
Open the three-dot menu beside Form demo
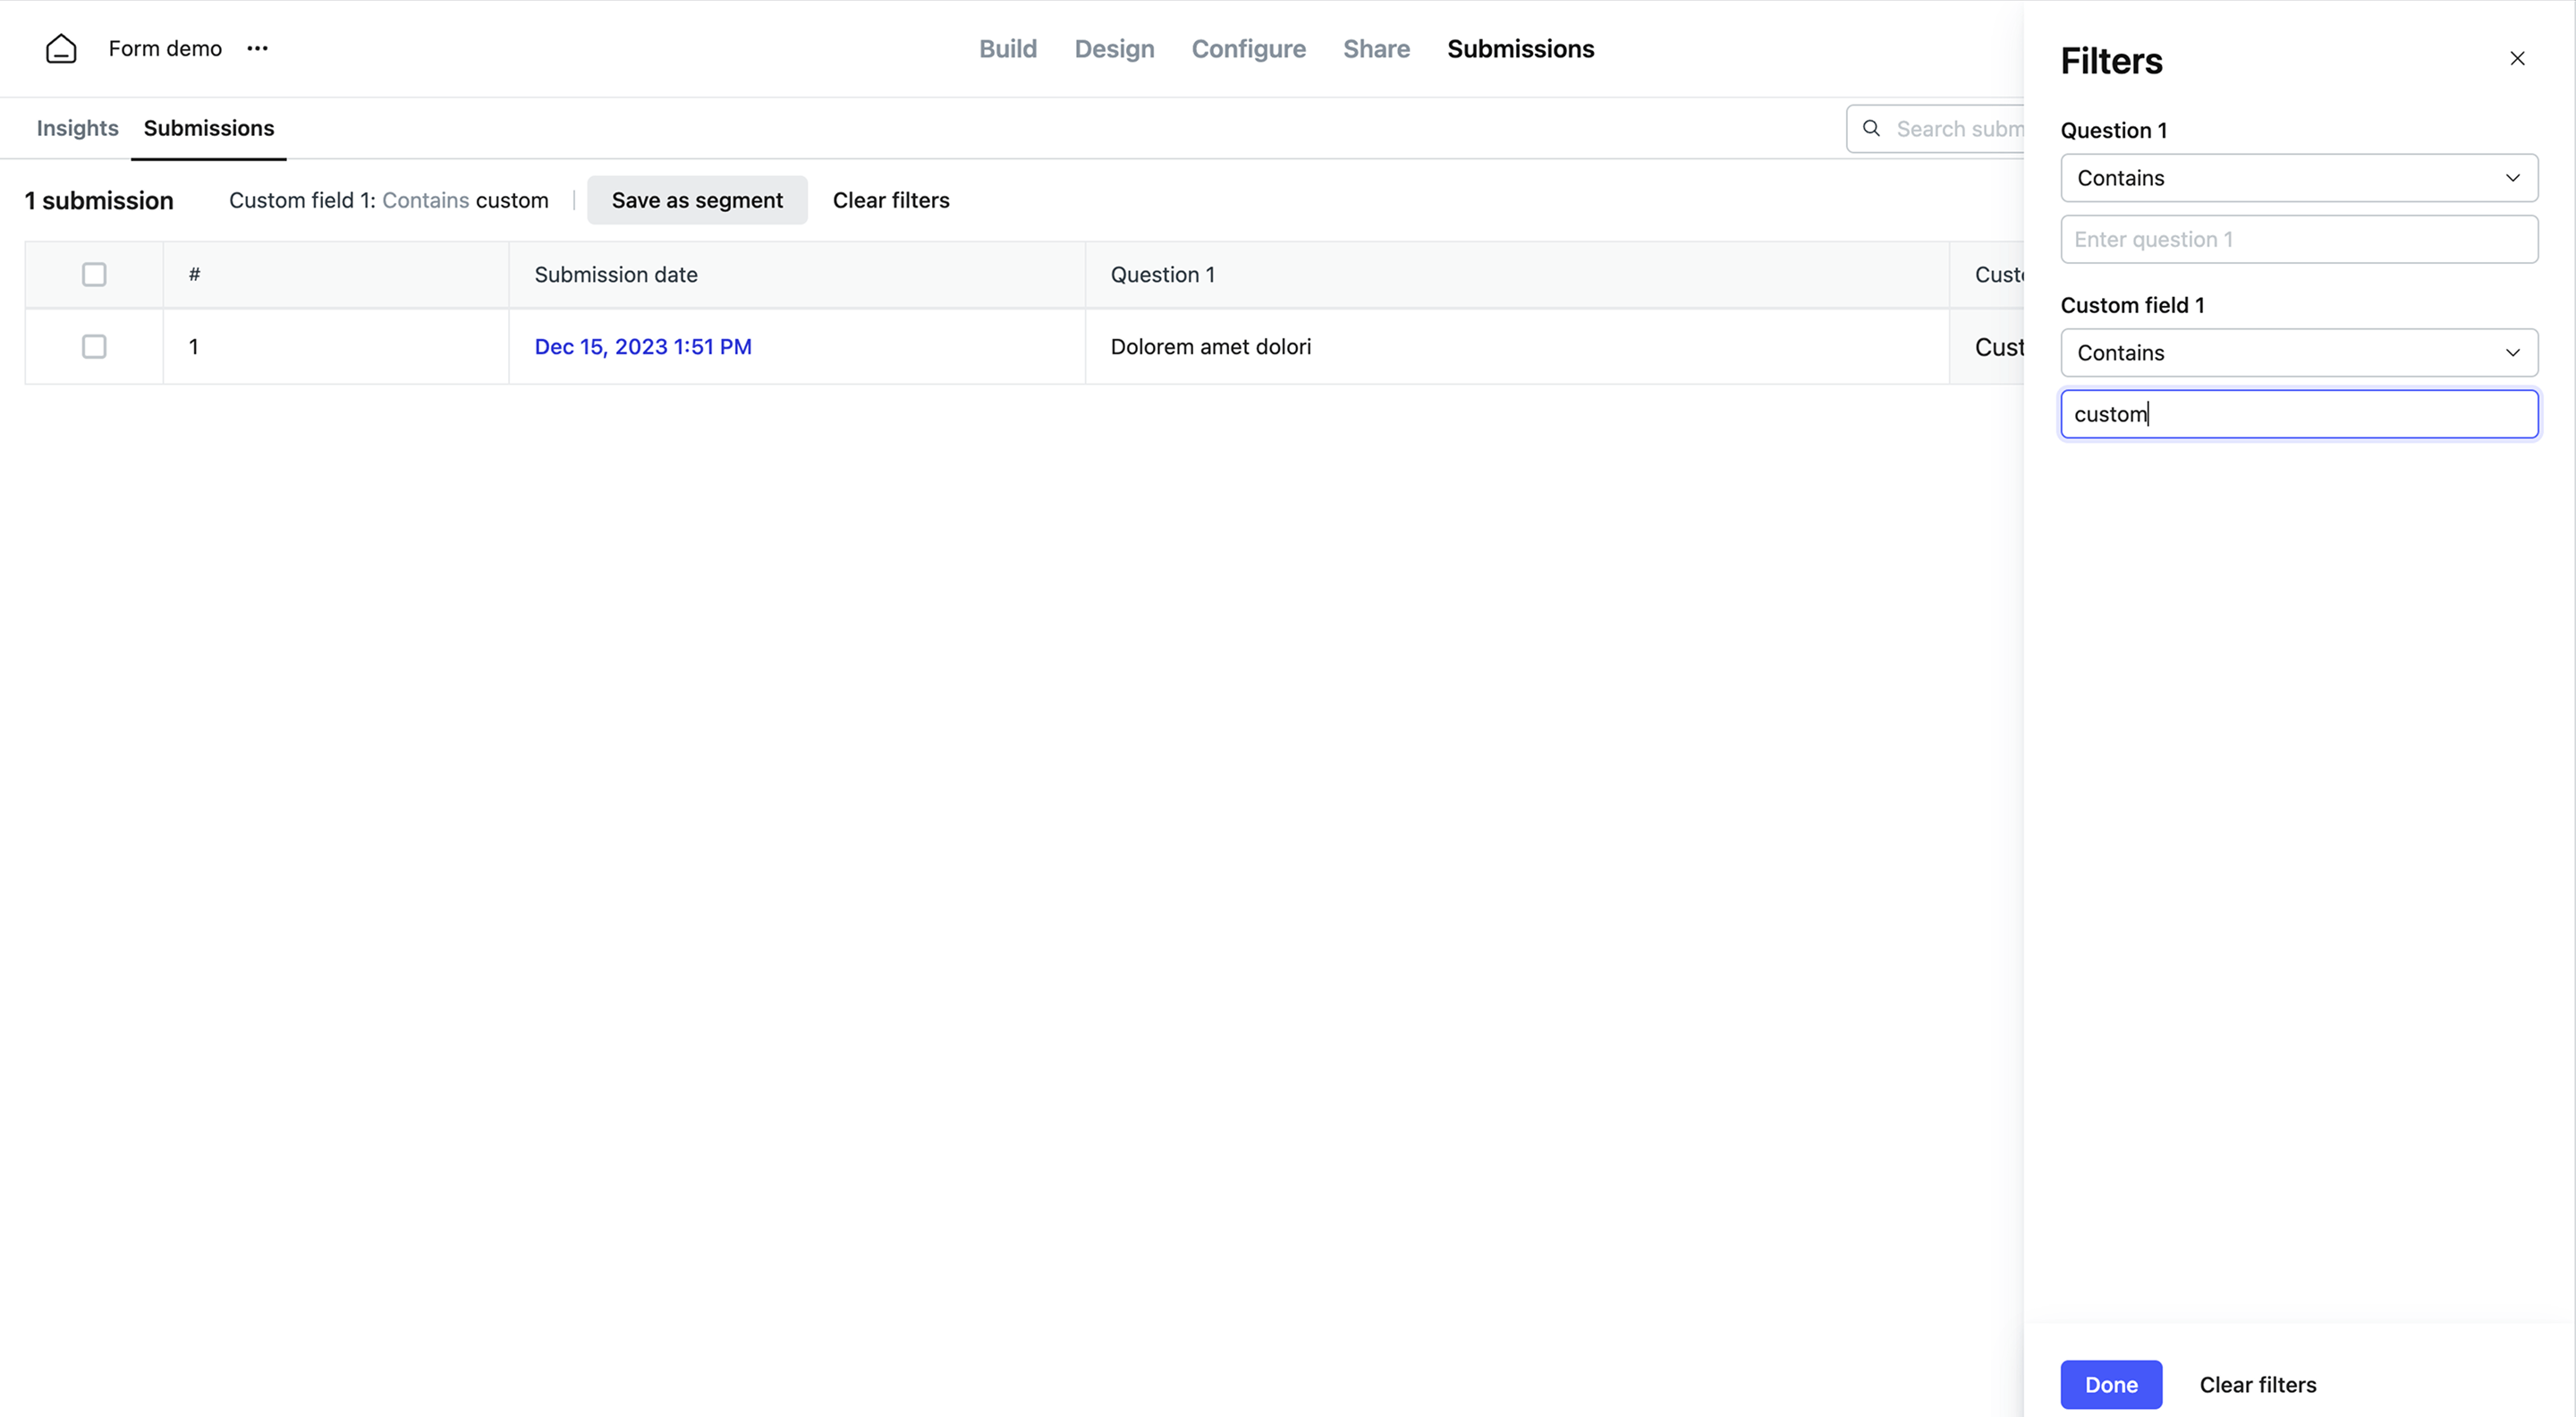257,49
